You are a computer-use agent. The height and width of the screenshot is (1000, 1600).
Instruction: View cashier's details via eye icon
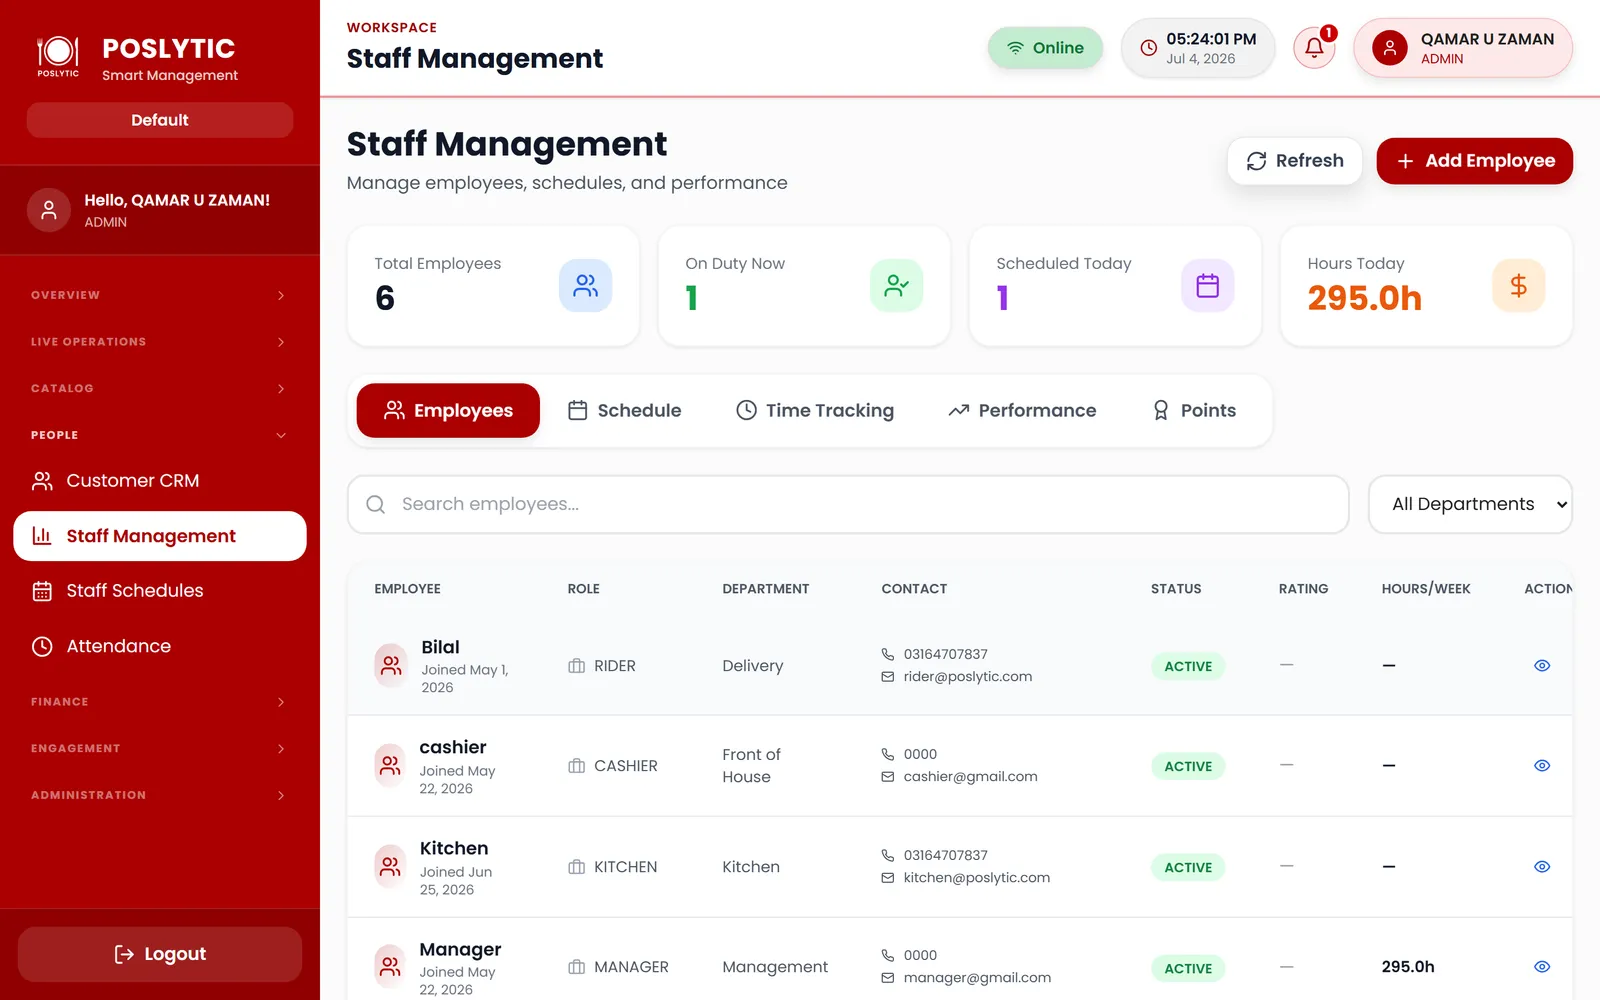click(1542, 766)
